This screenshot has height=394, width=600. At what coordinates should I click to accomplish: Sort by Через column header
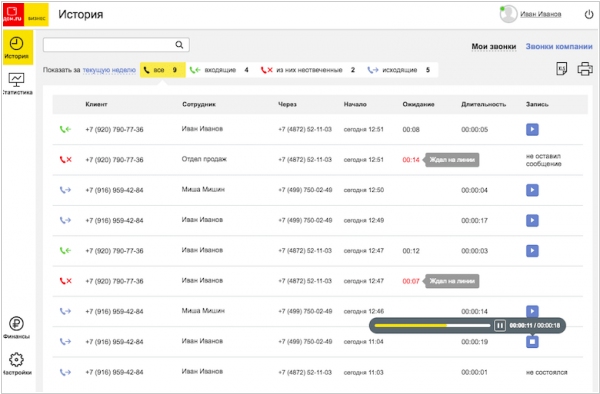click(287, 104)
